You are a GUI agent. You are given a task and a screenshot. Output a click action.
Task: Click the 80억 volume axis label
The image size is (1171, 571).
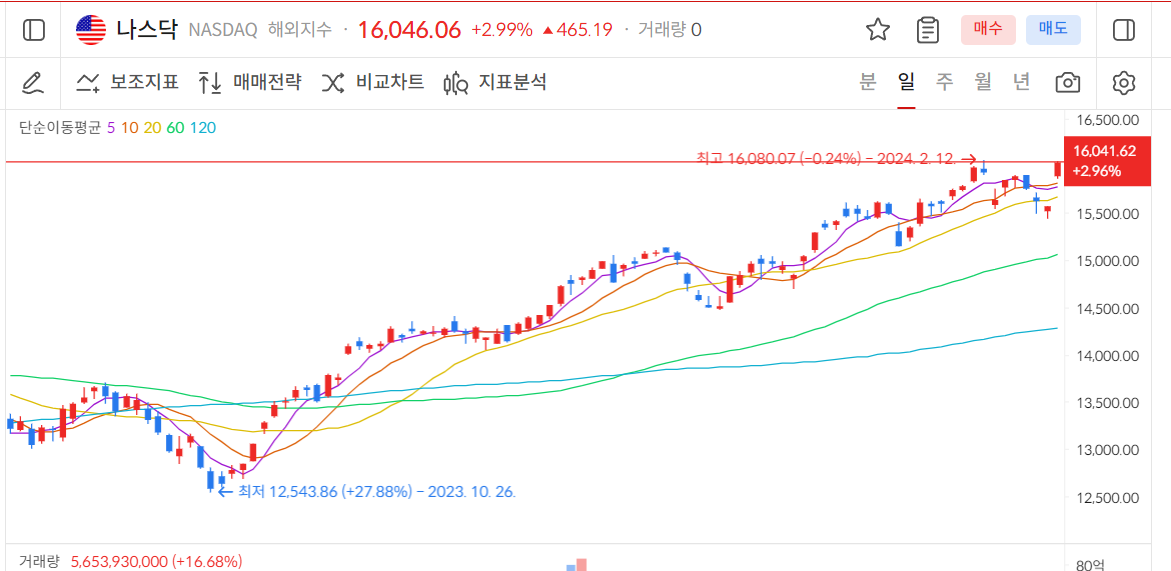(x=1089, y=565)
